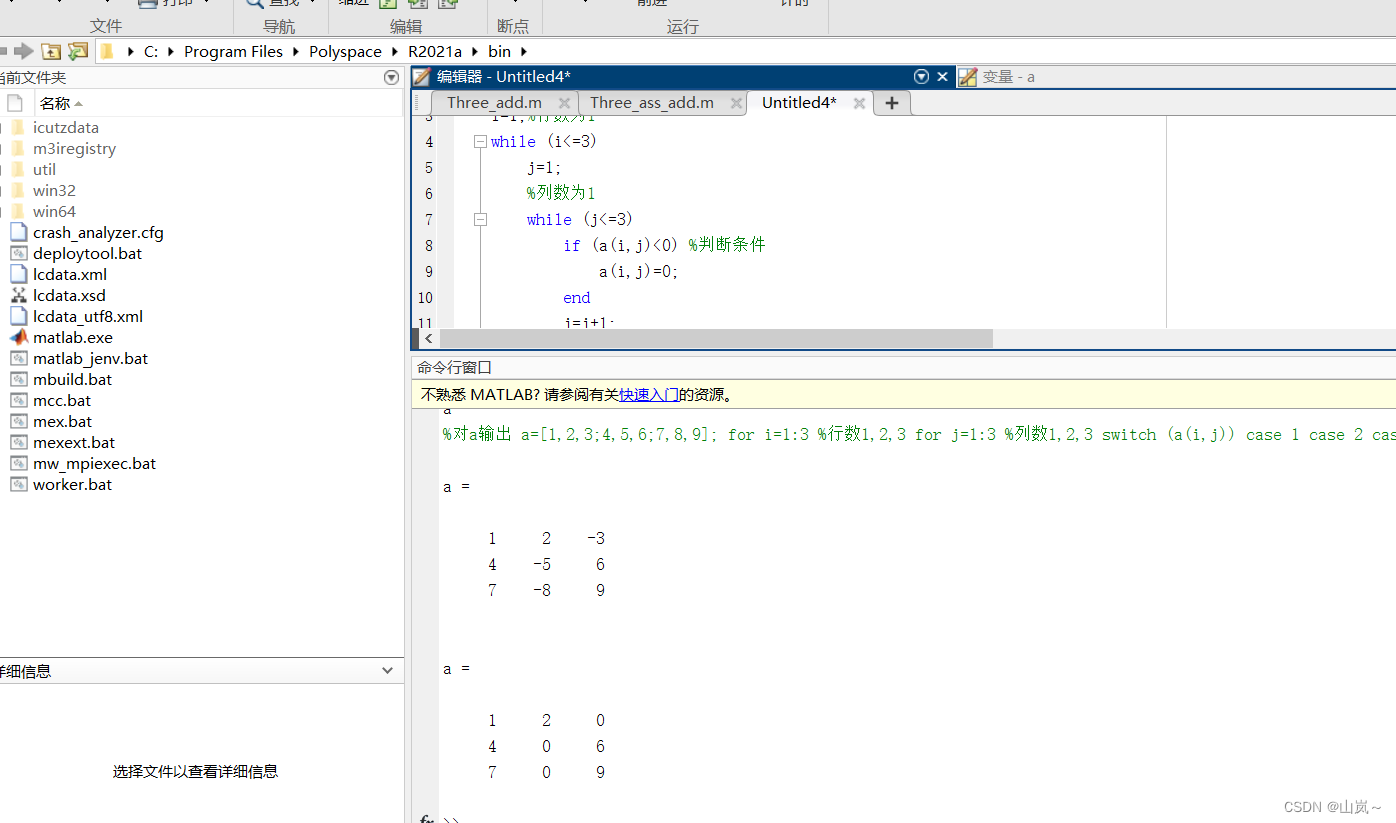1396x823 pixels.
Task: Switch to the Three_add.m tab
Action: 494,103
